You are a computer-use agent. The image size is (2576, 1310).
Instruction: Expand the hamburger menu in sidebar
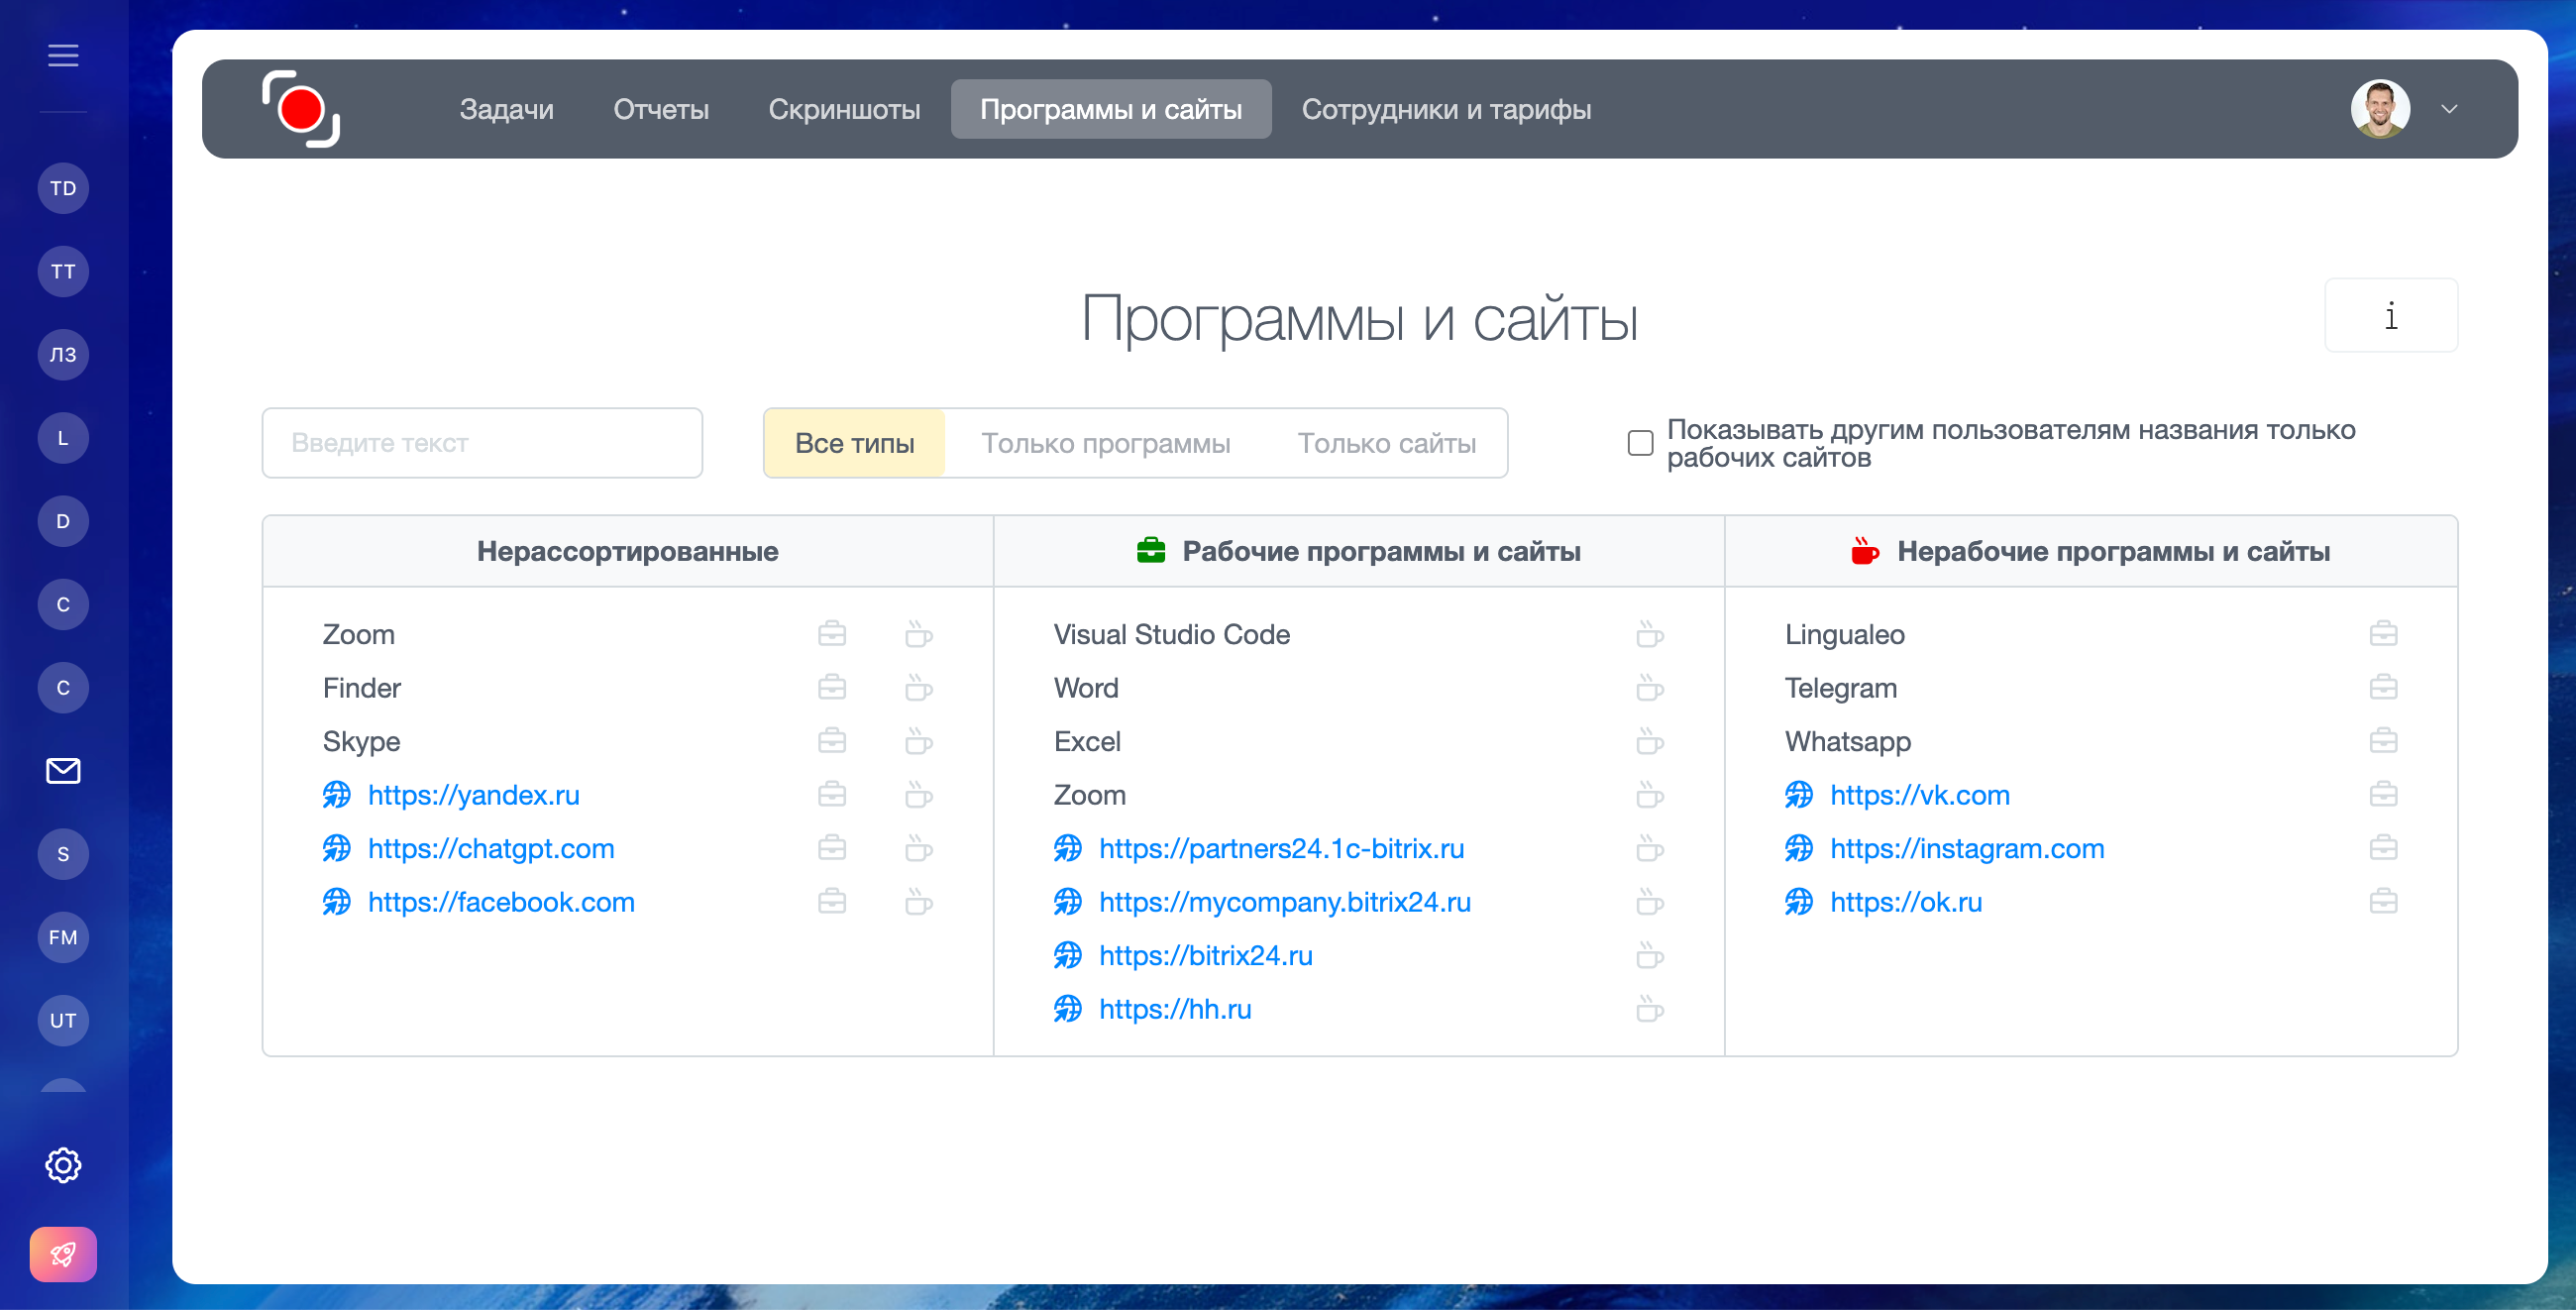[63, 55]
